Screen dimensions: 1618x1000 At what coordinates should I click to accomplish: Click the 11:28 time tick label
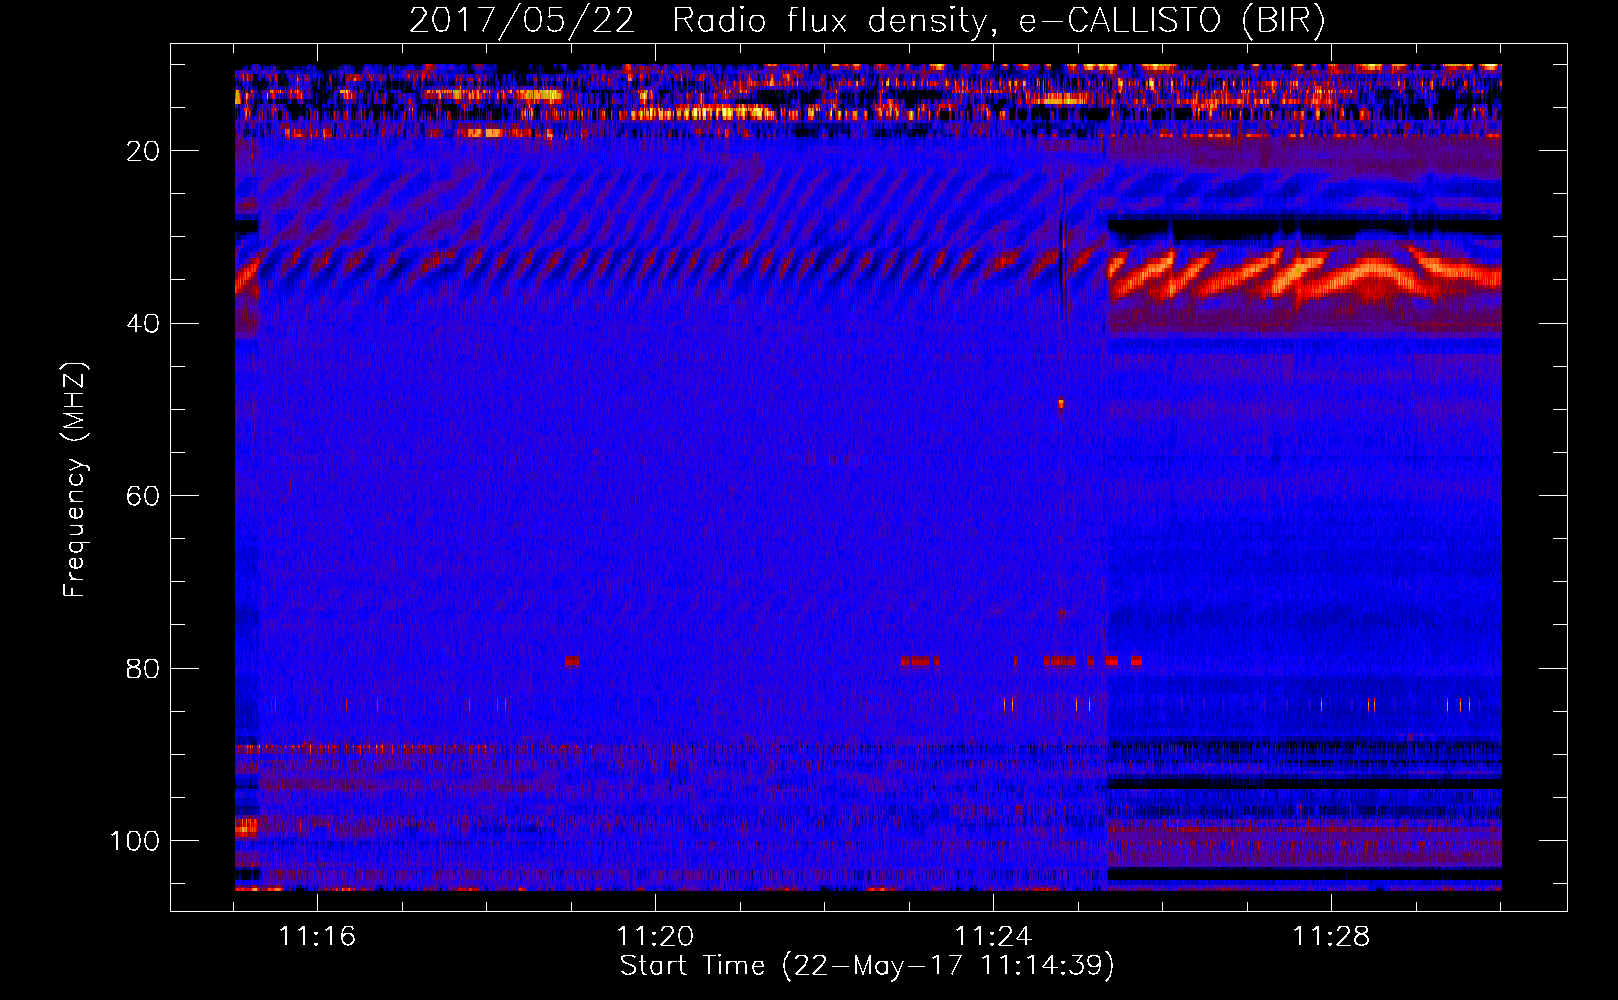point(1331,937)
